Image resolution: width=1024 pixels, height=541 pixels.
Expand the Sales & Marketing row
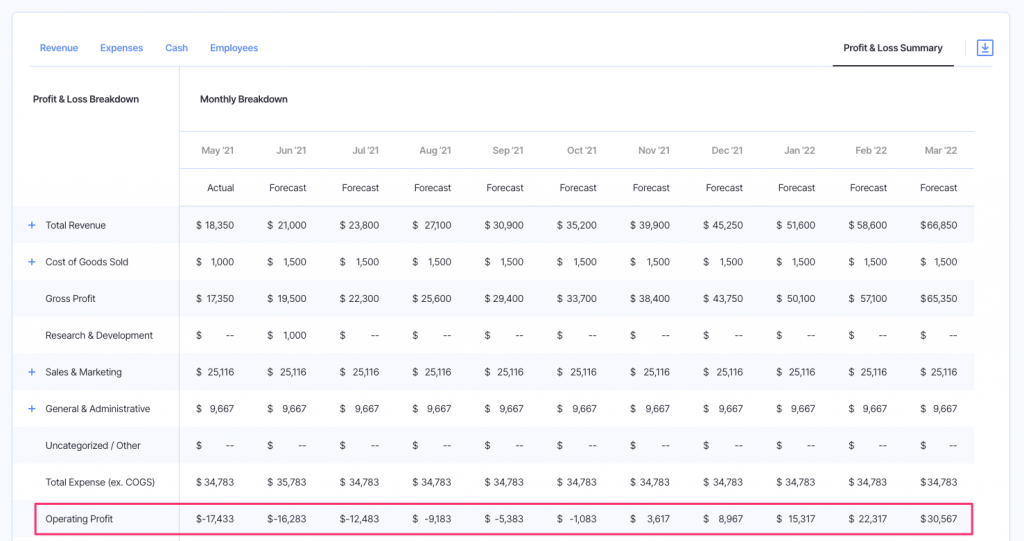pyautogui.click(x=31, y=372)
